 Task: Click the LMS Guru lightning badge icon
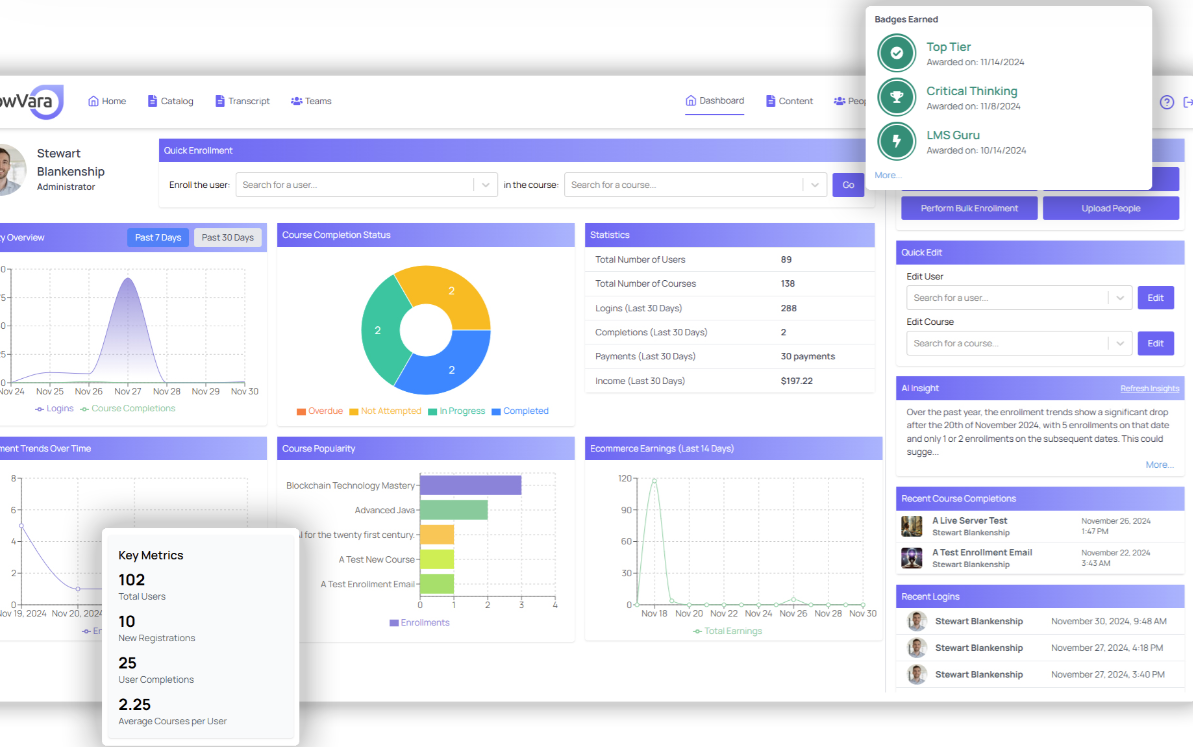coord(896,141)
